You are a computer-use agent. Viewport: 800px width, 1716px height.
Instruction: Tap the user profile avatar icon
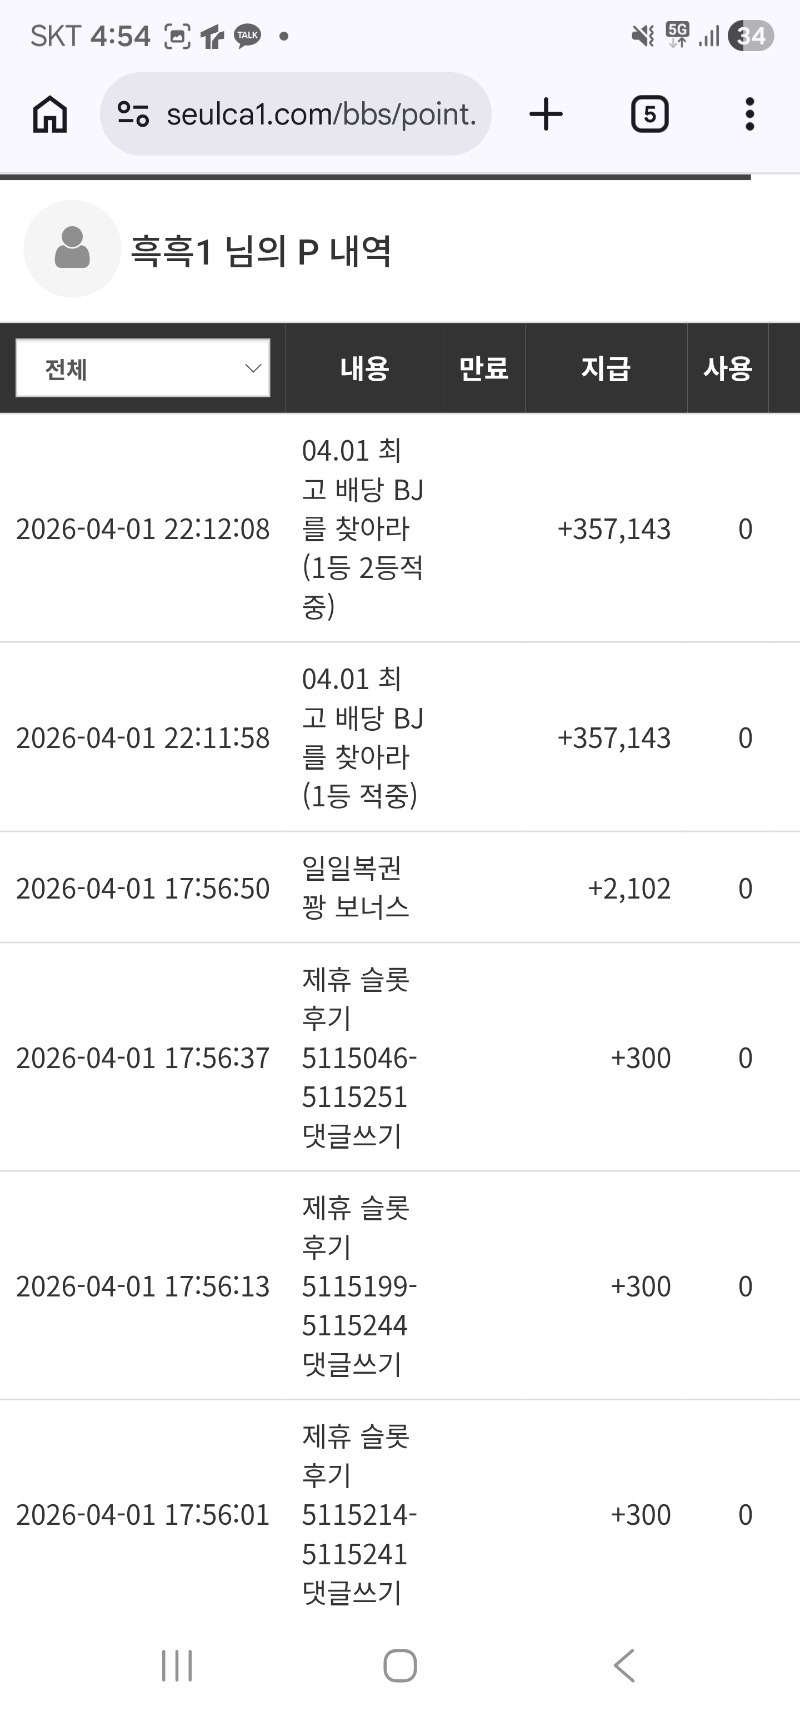pos(72,249)
